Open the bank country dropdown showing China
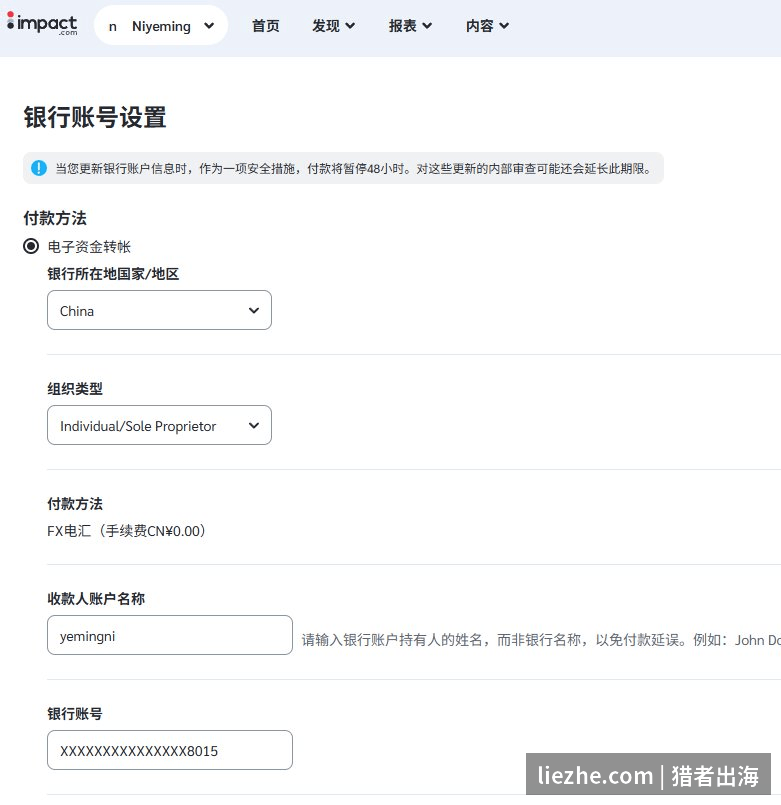781x805 pixels. pos(159,310)
